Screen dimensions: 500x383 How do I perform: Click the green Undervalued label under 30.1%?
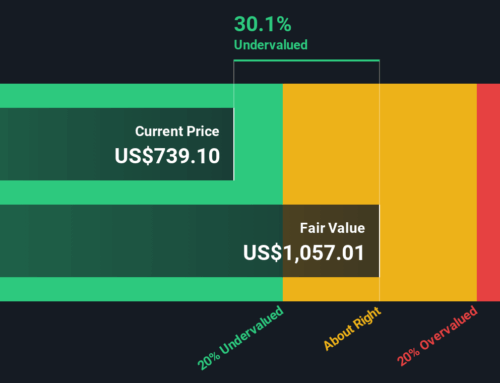click(271, 45)
